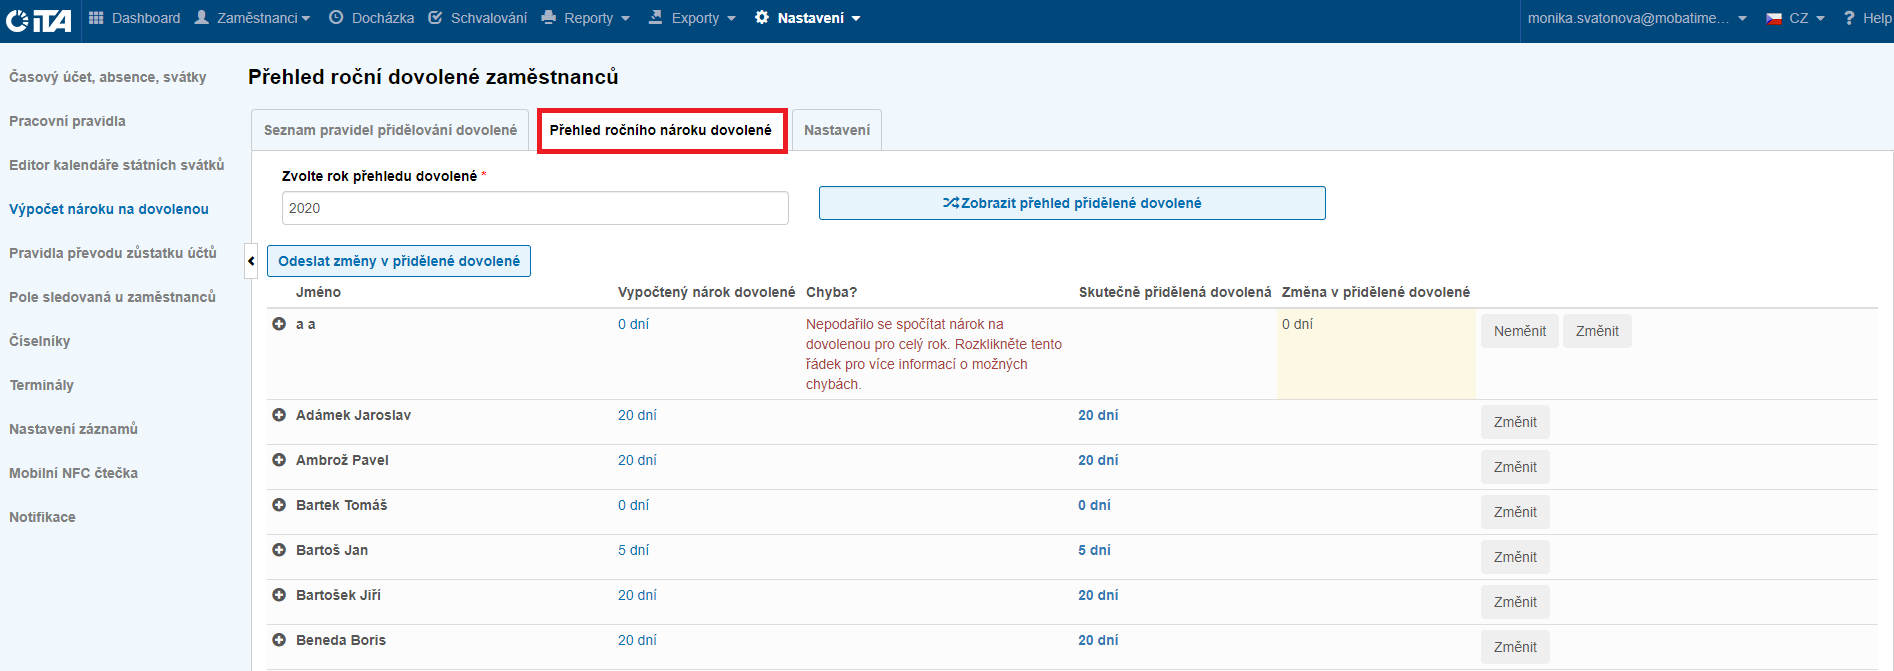
Task: Switch to Seznam pravidel přidělování dovolené tab
Action: click(x=390, y=130)
